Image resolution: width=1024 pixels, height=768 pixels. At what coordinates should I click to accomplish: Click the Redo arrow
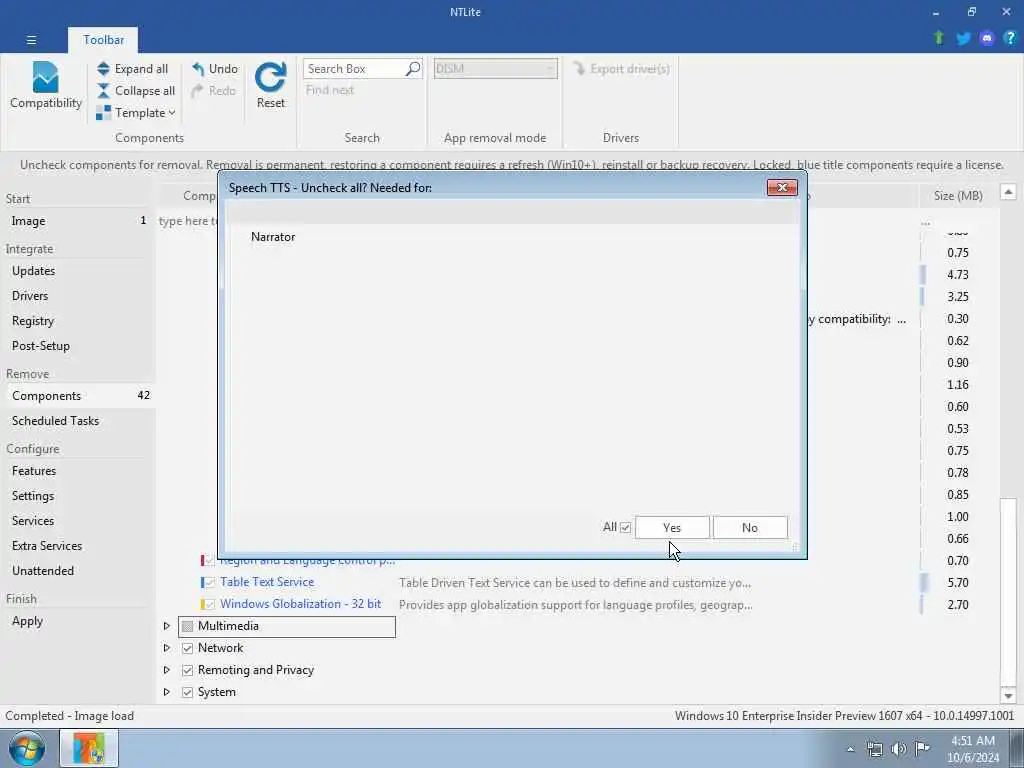click(198, 91)
